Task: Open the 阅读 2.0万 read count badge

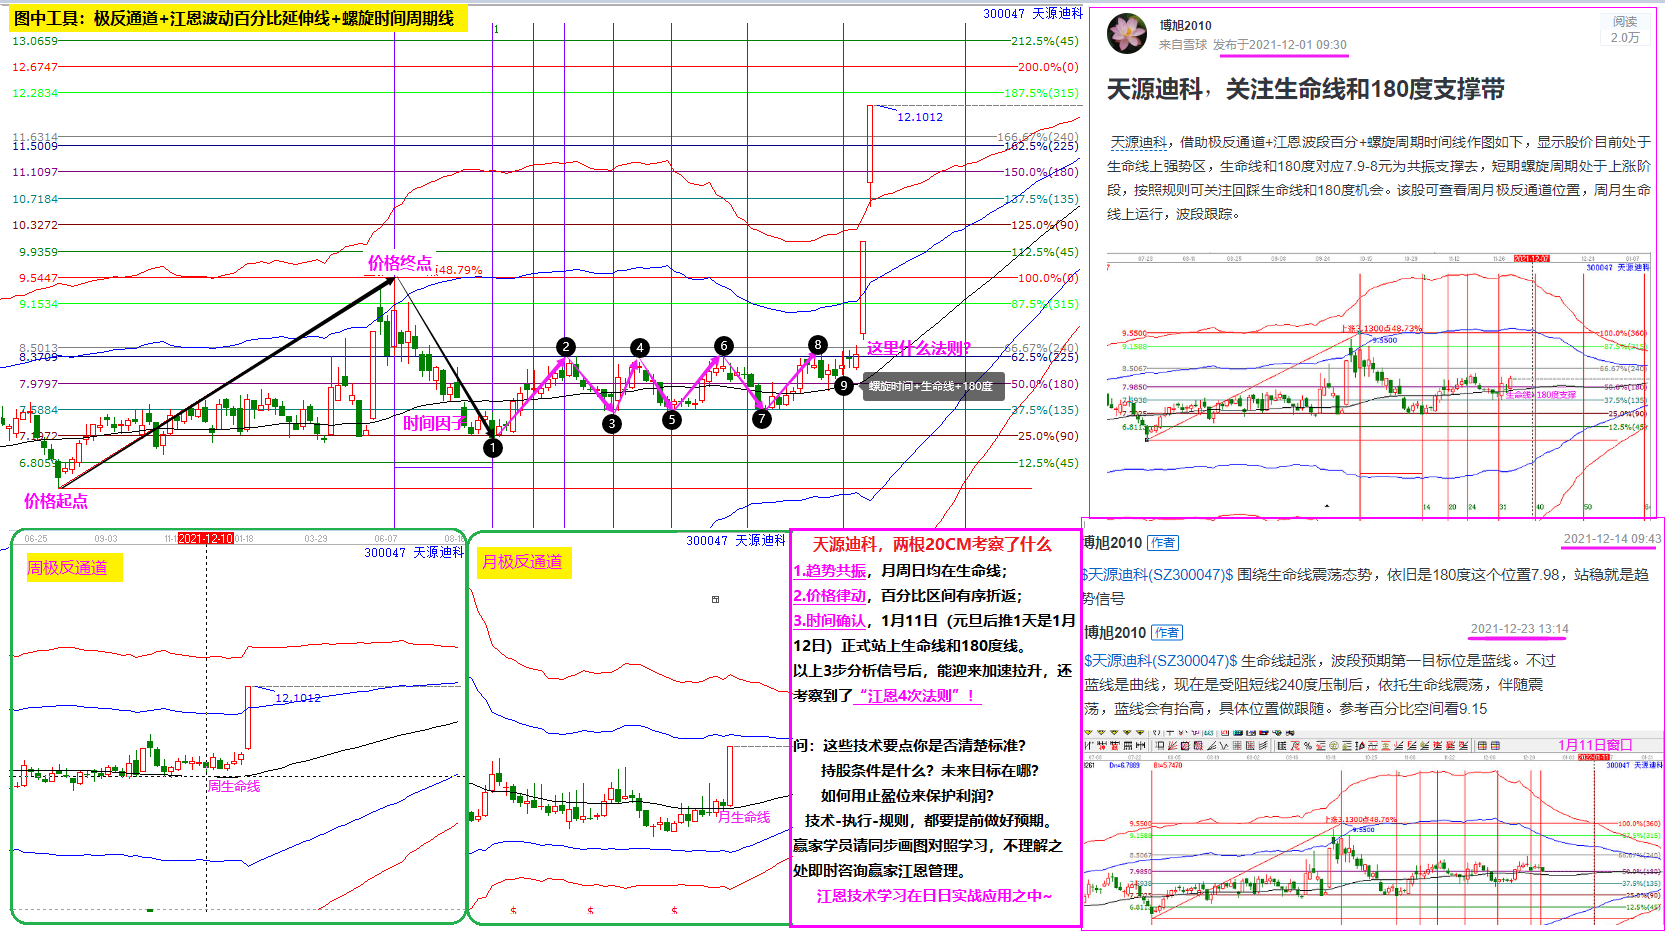Action: point(1624,30)
